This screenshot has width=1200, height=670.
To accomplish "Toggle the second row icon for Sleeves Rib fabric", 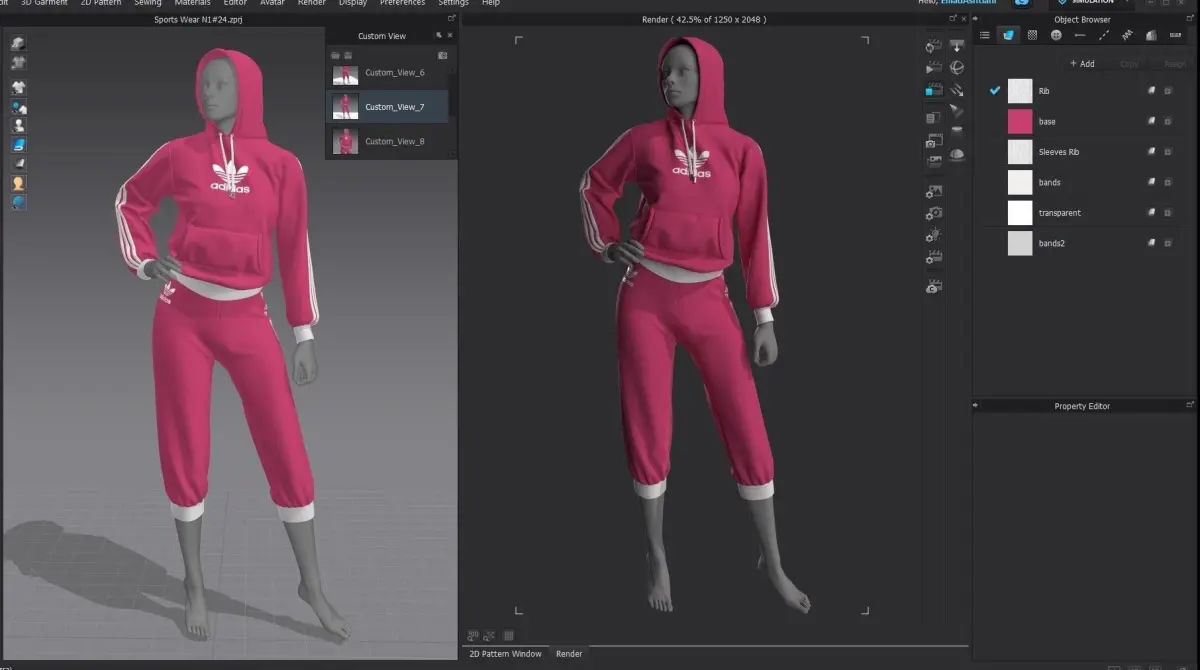I will 1168,152.
